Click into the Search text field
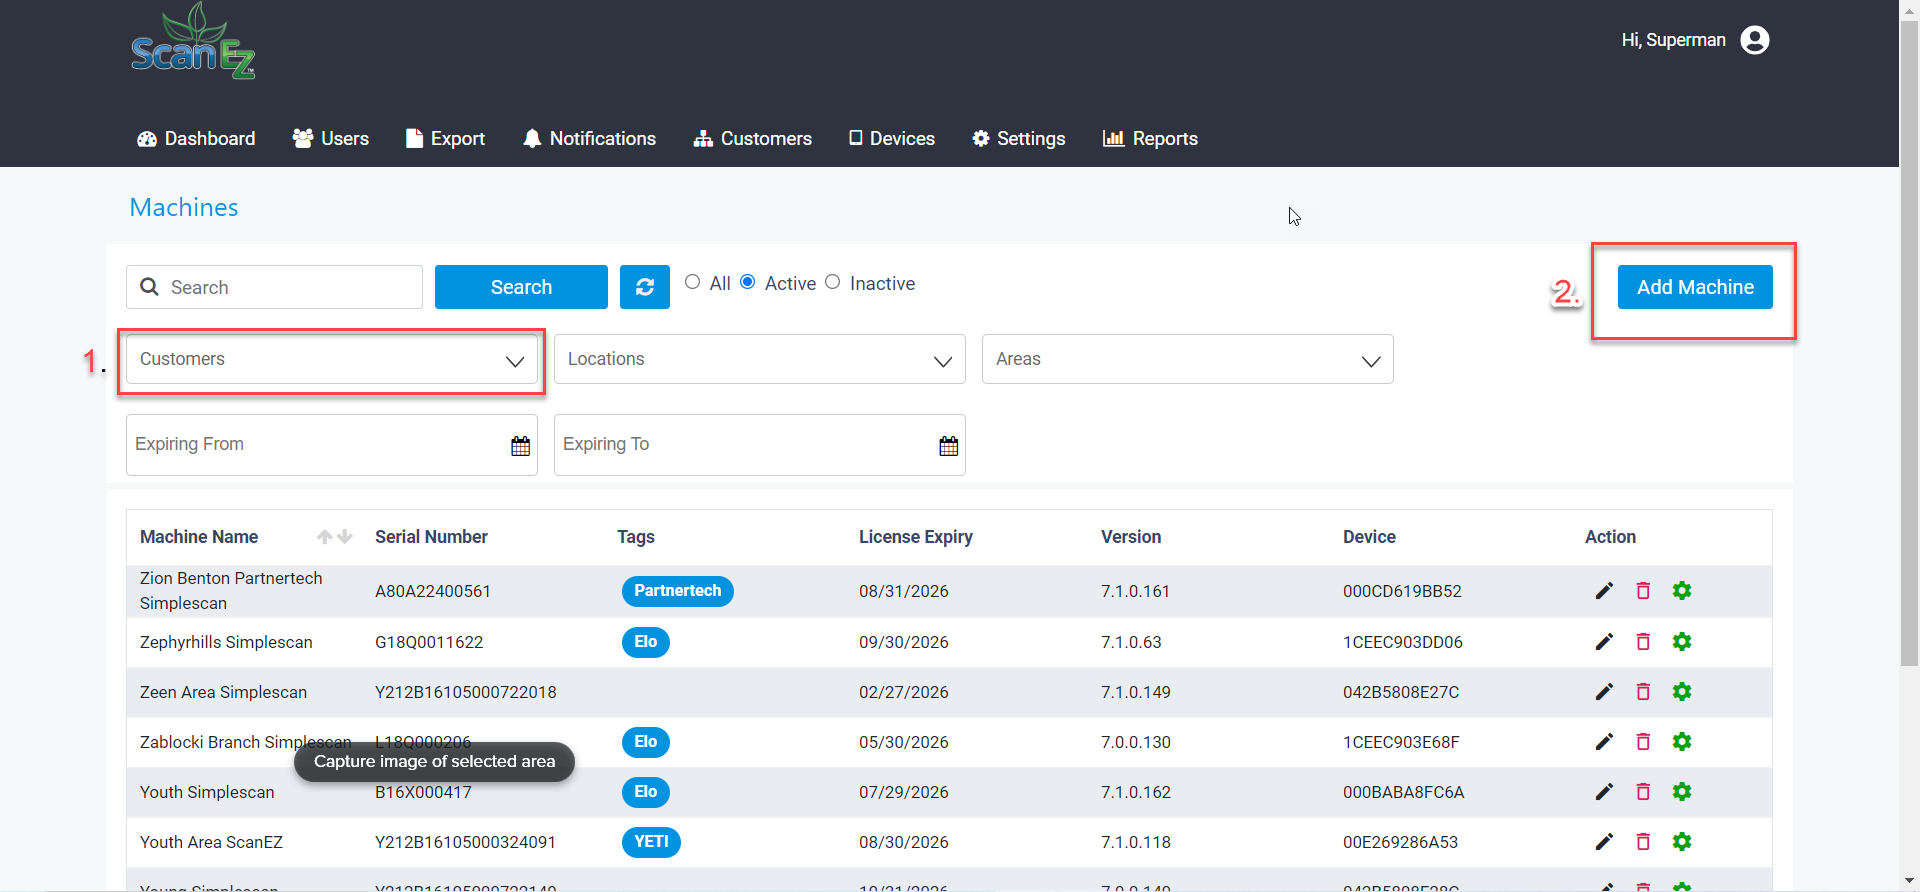 tap(274, 287)
